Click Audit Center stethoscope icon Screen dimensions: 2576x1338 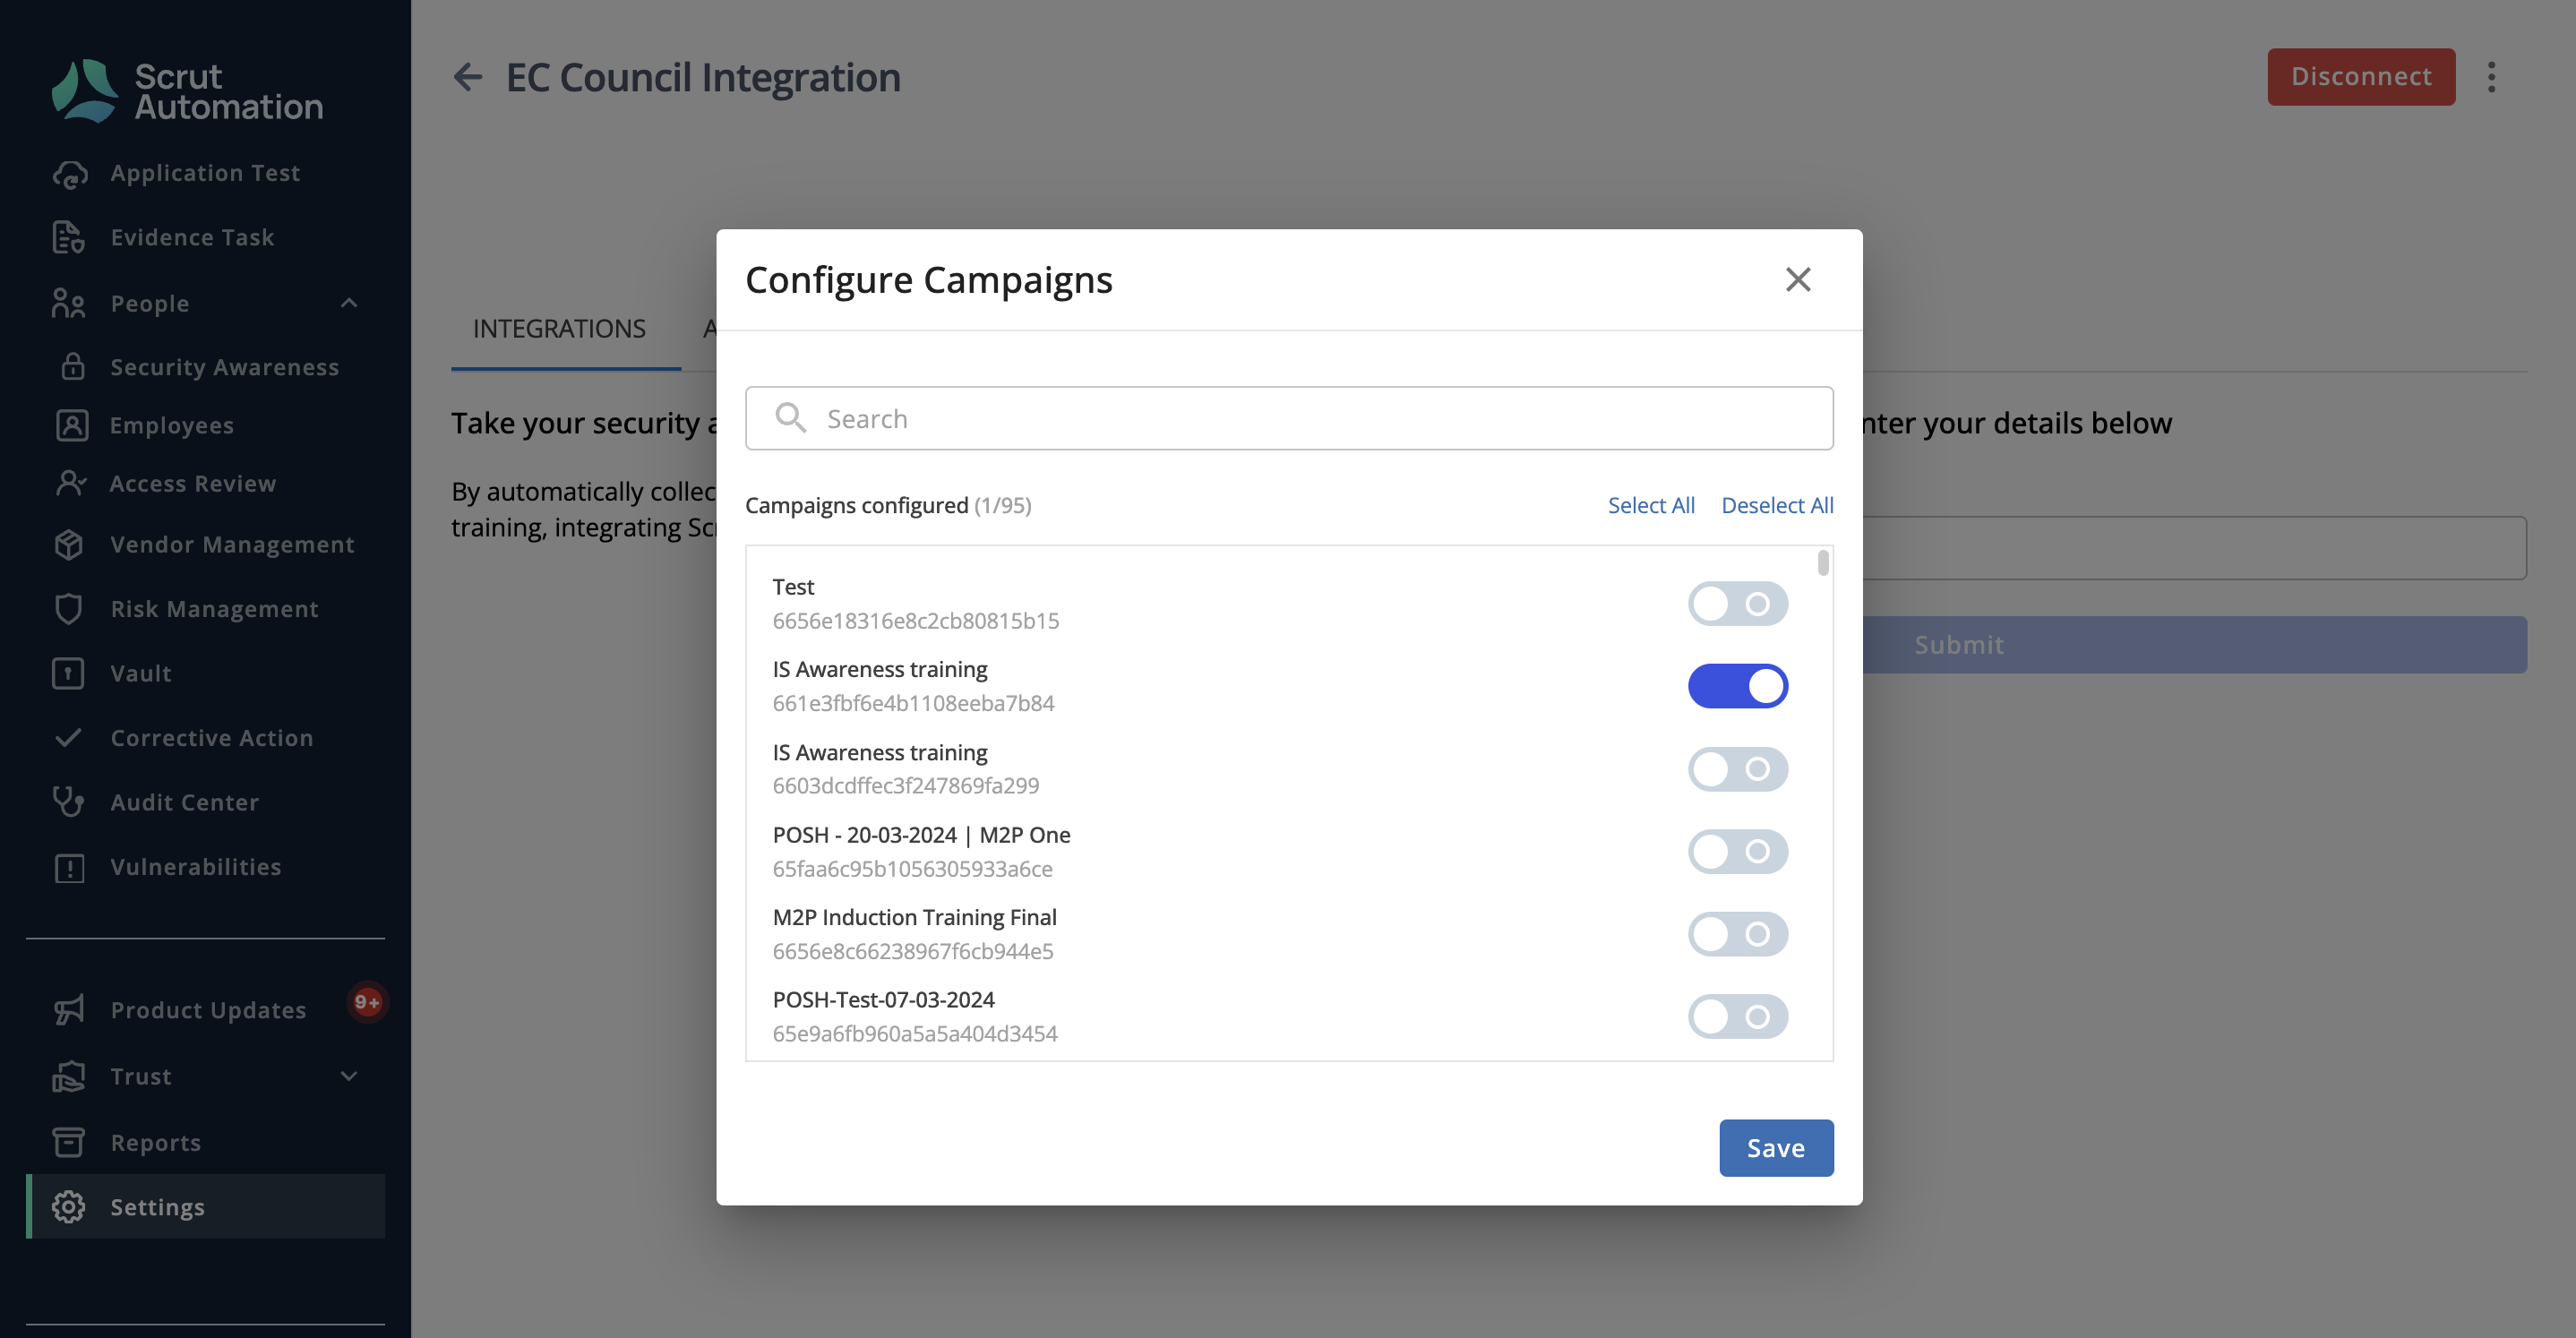pos(68,802)
